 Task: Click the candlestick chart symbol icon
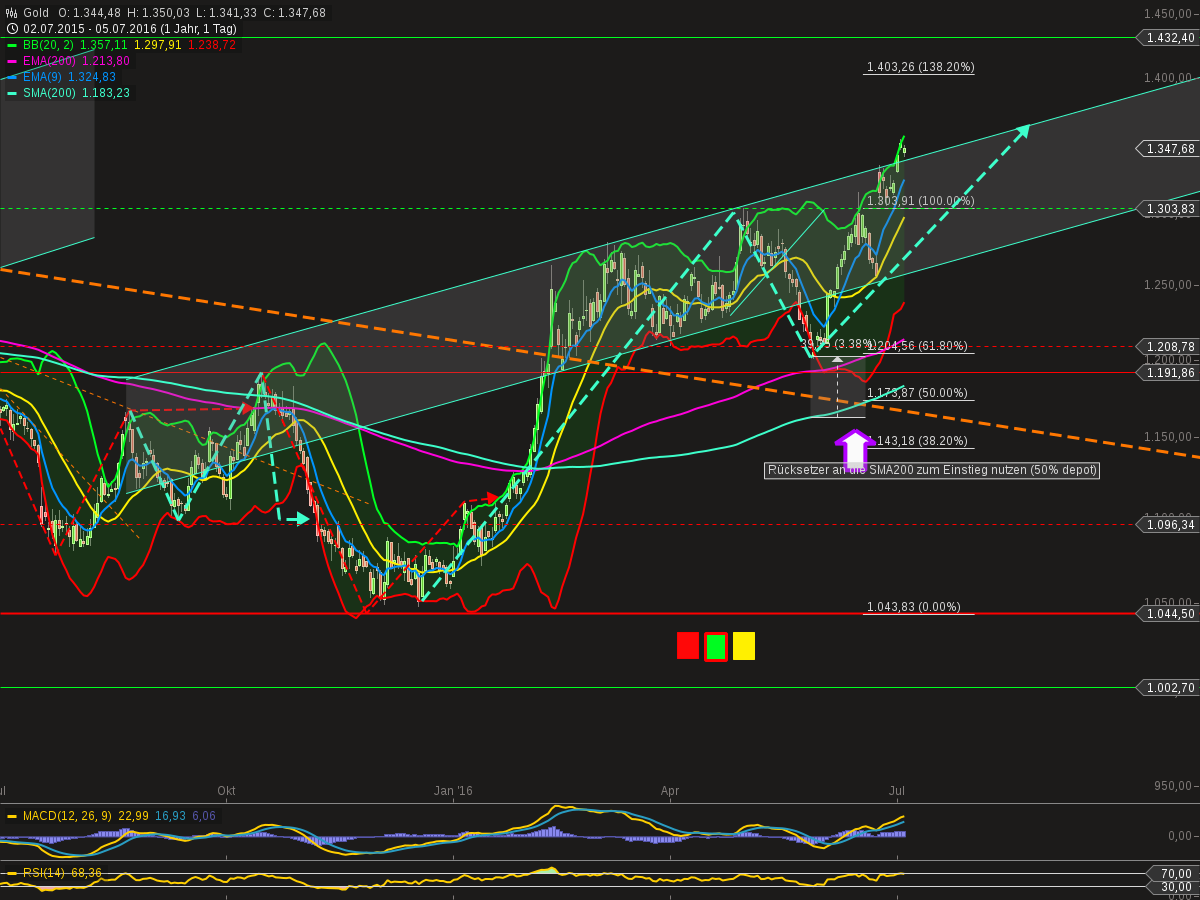pos(10,13)
